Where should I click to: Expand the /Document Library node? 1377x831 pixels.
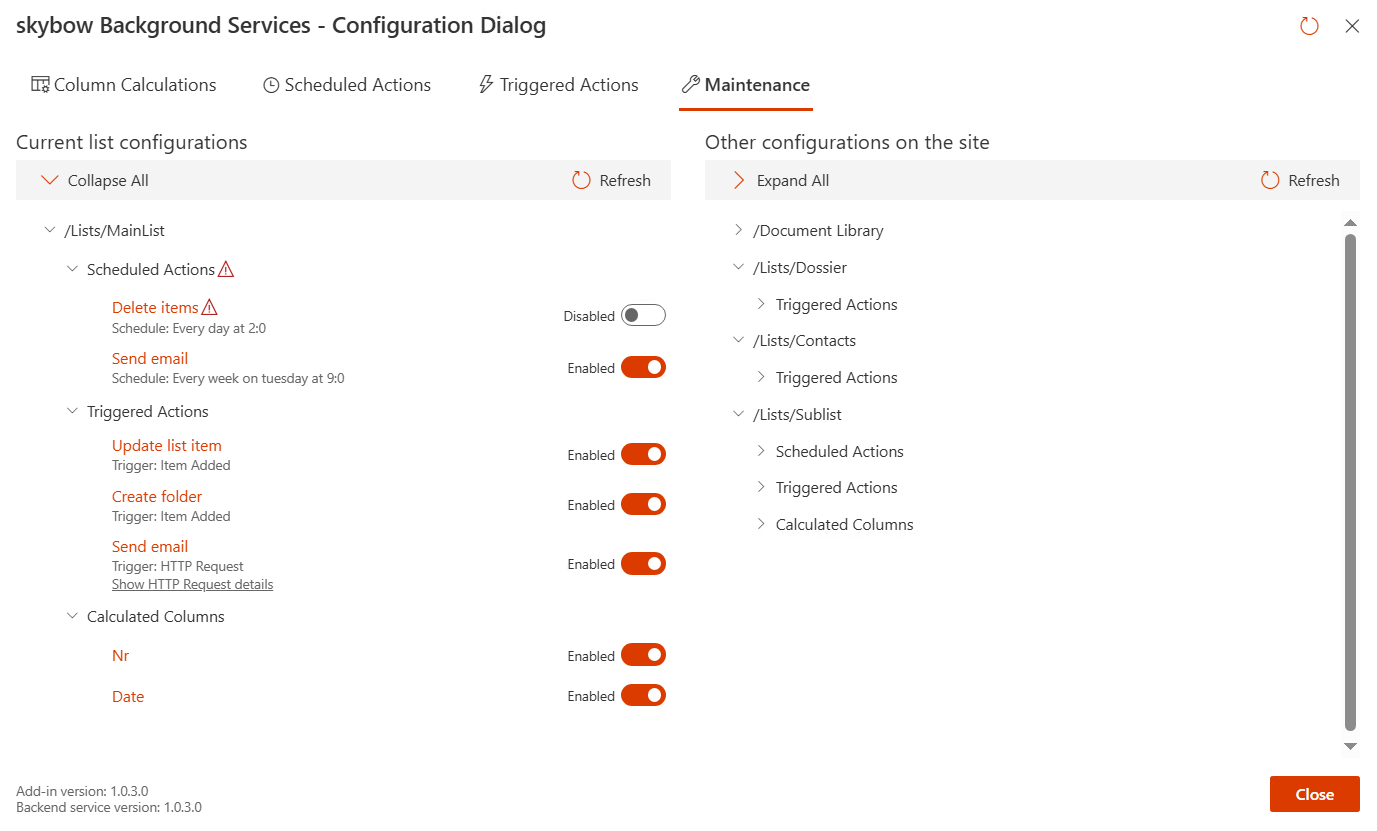(739, 231)
